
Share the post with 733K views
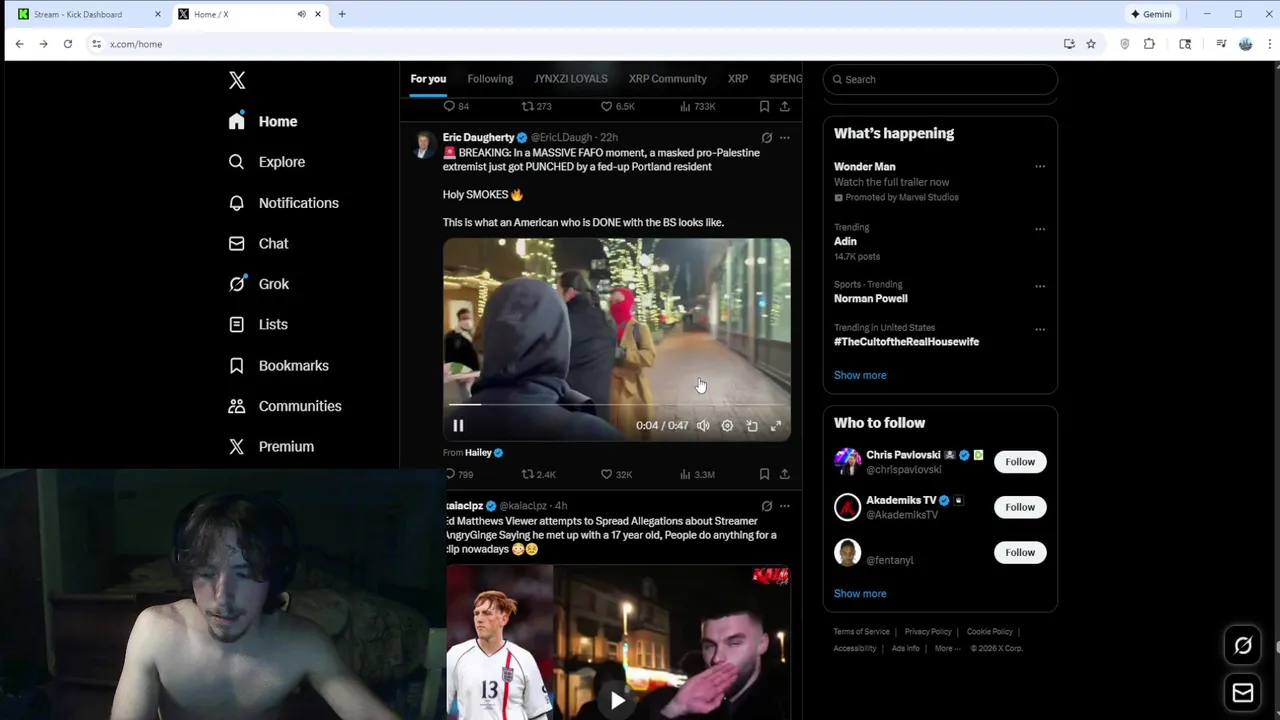click(784, 106)
